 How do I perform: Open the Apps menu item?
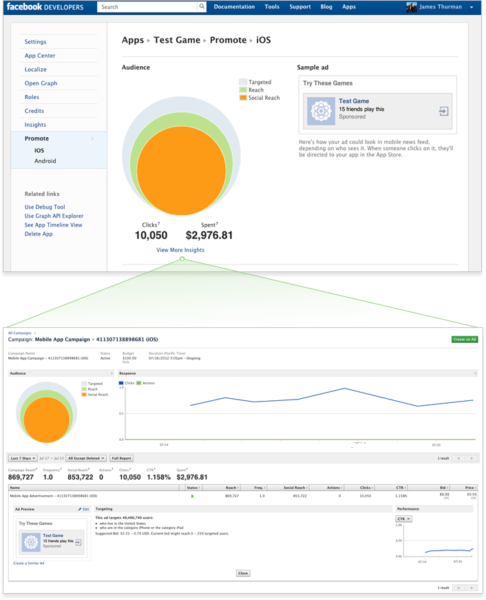click(349, 7)
